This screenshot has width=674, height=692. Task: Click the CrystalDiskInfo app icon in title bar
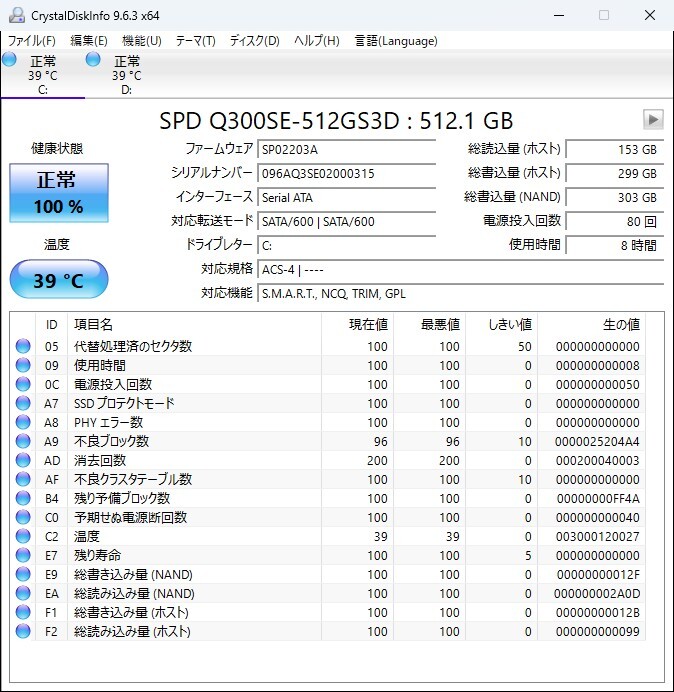point(17,15)
